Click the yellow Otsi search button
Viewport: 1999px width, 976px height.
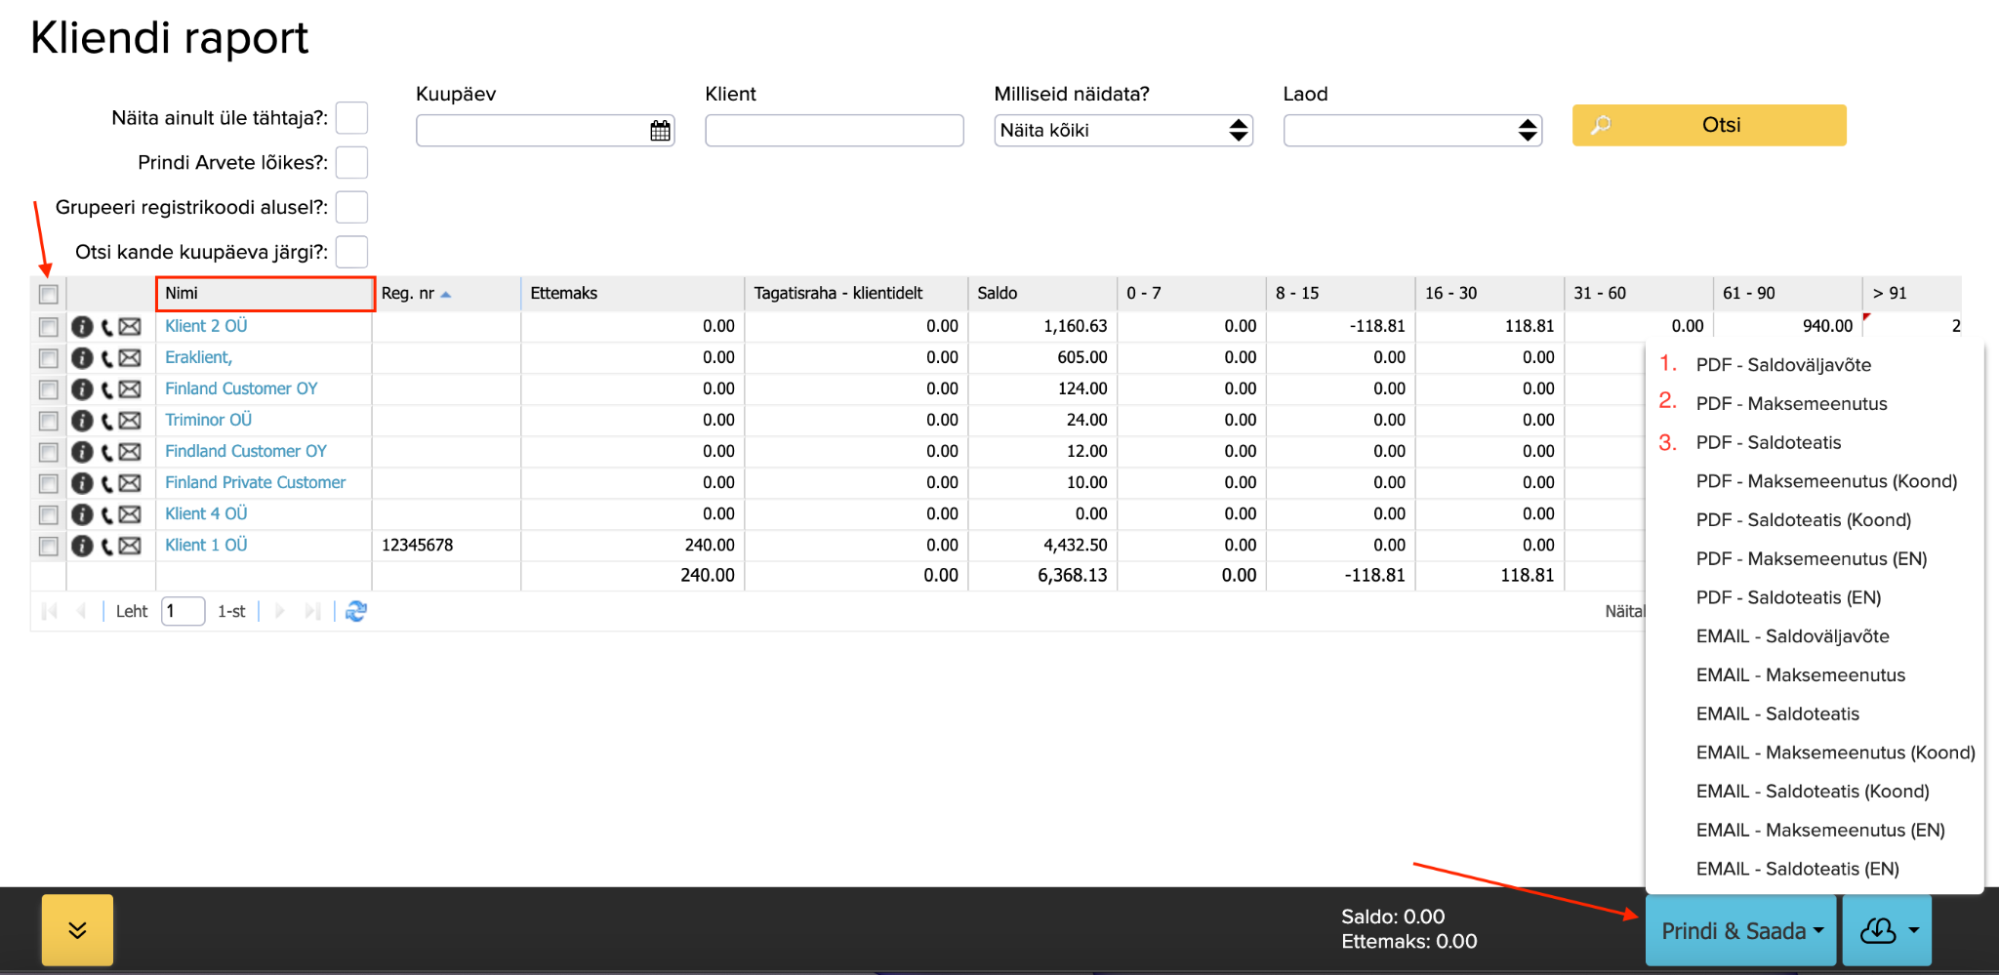coord(1709,125)
